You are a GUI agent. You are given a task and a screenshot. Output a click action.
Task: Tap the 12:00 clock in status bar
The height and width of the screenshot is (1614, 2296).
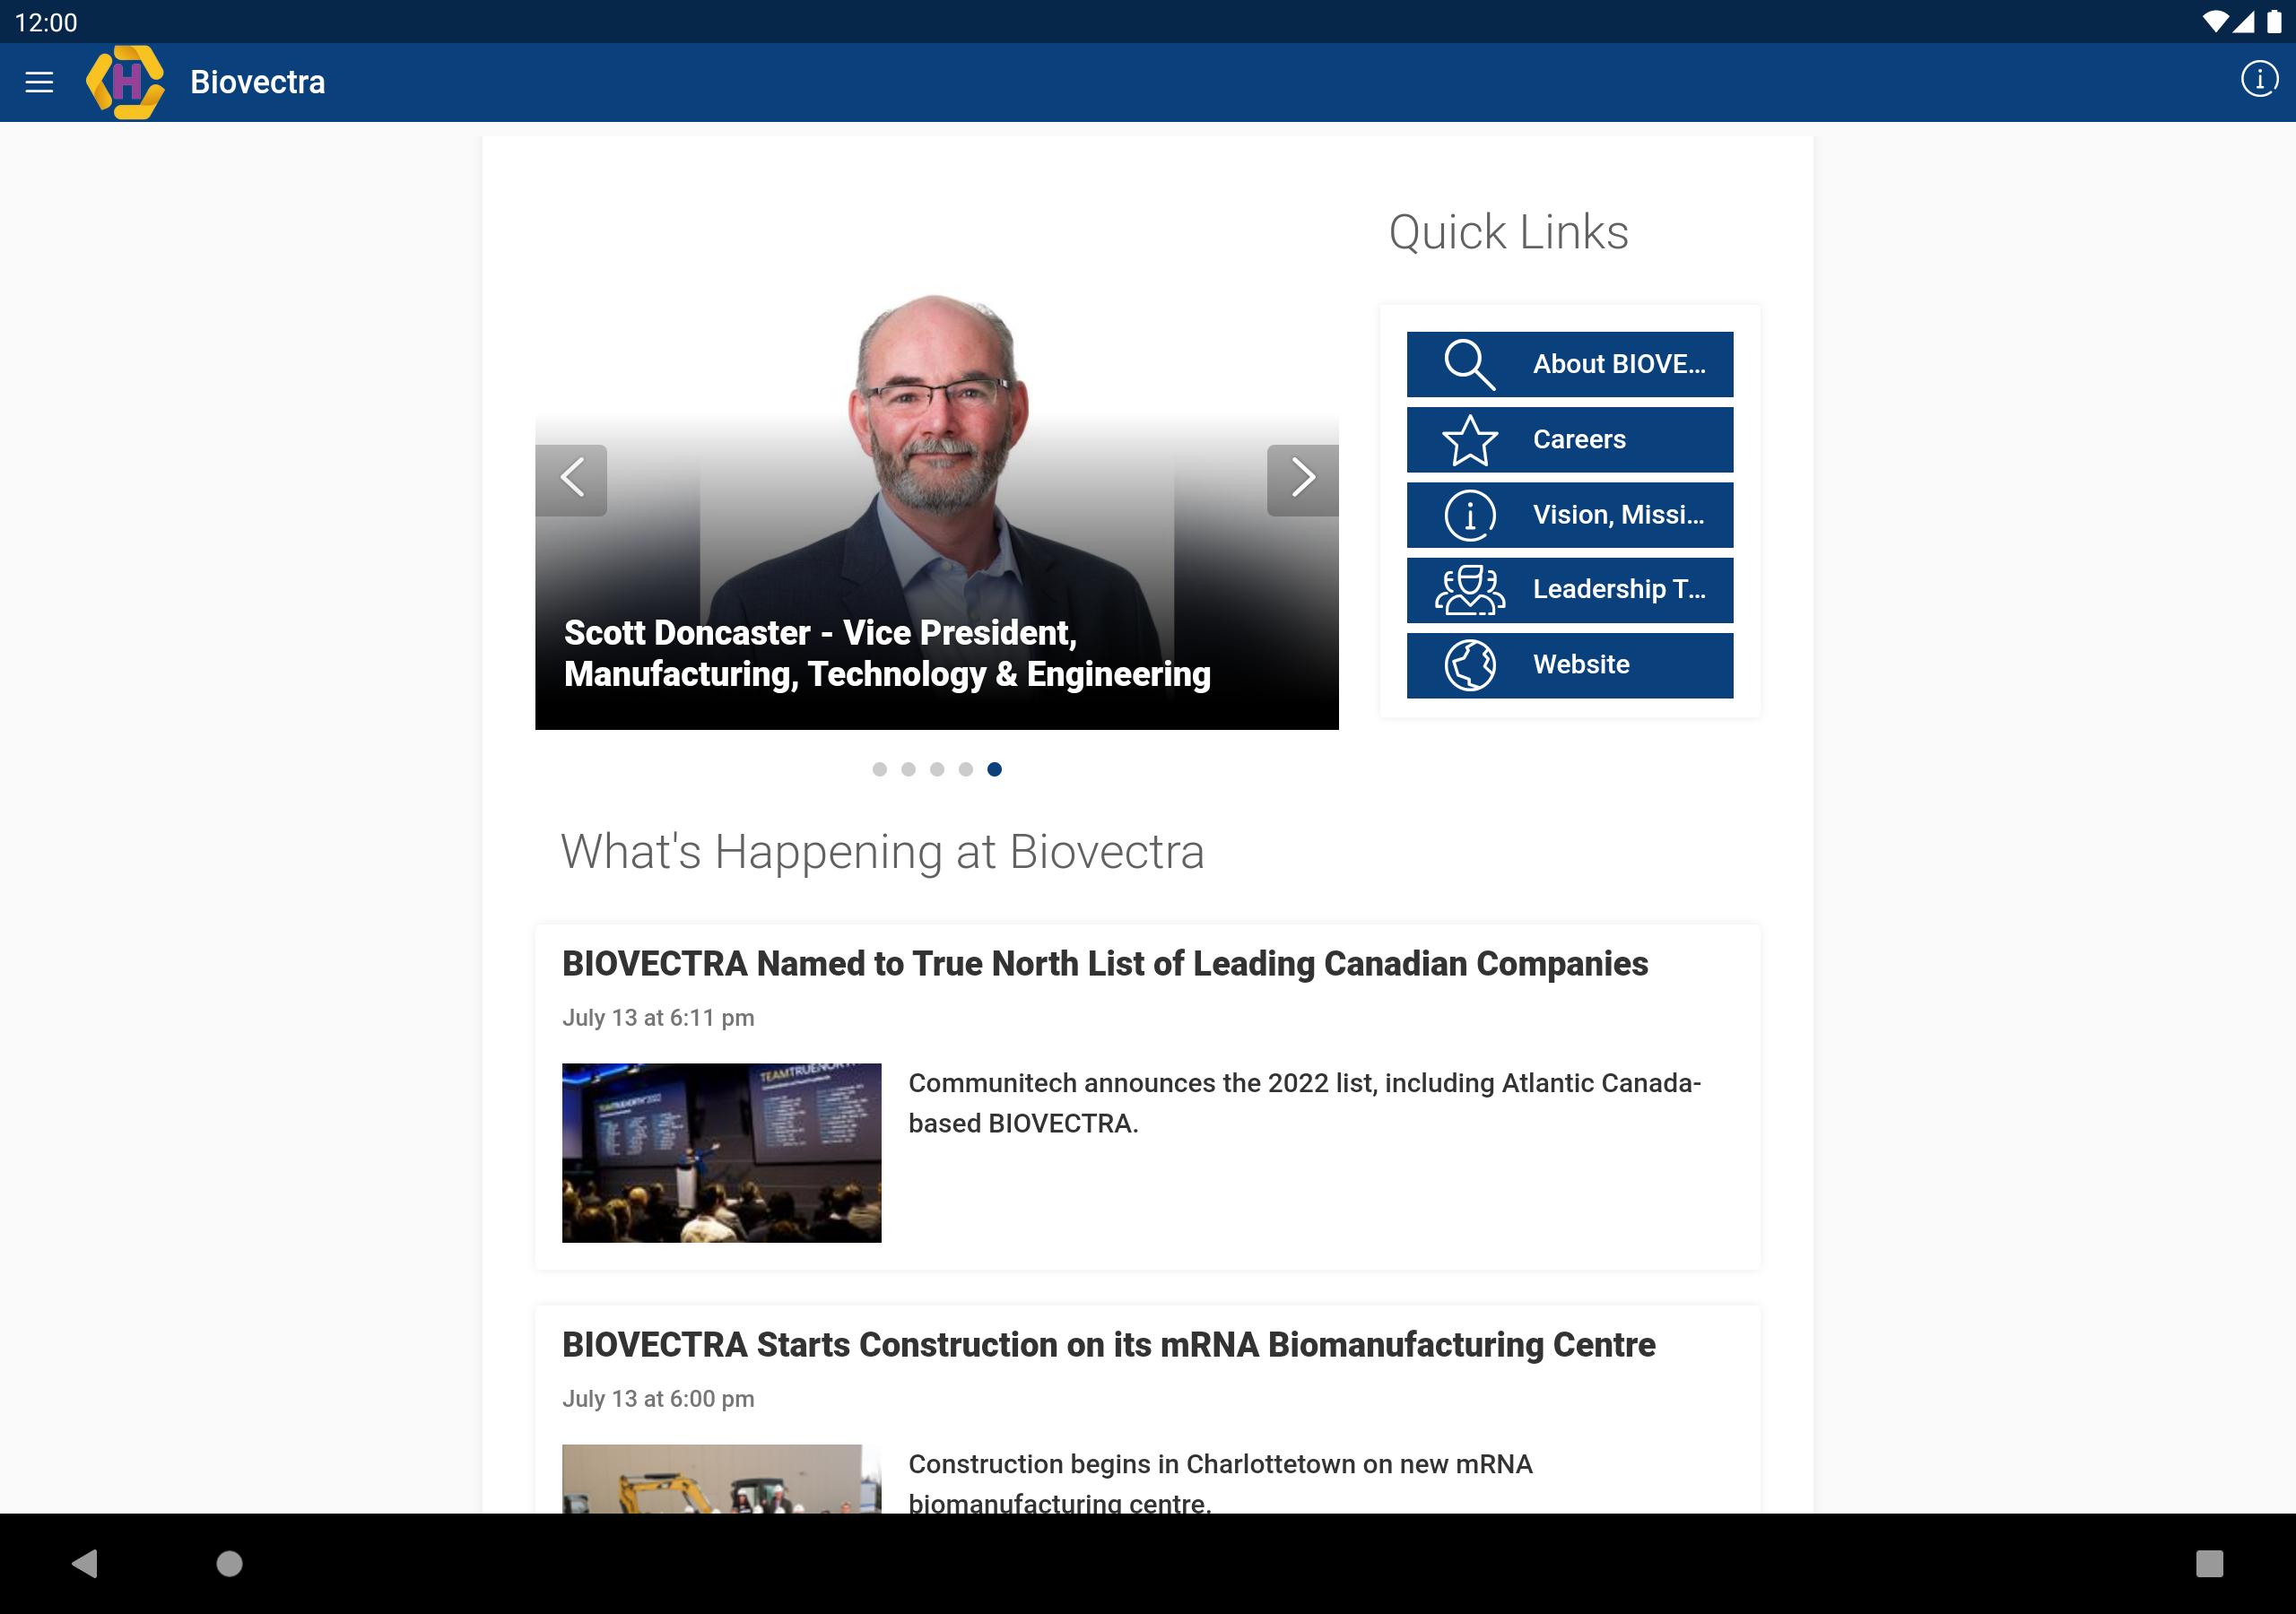point(46,22)
